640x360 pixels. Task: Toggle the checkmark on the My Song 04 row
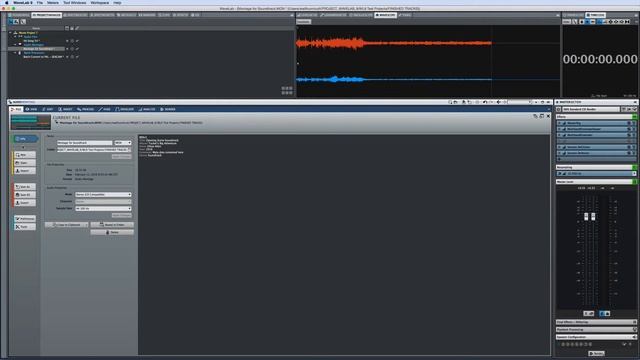pos(77,41)
